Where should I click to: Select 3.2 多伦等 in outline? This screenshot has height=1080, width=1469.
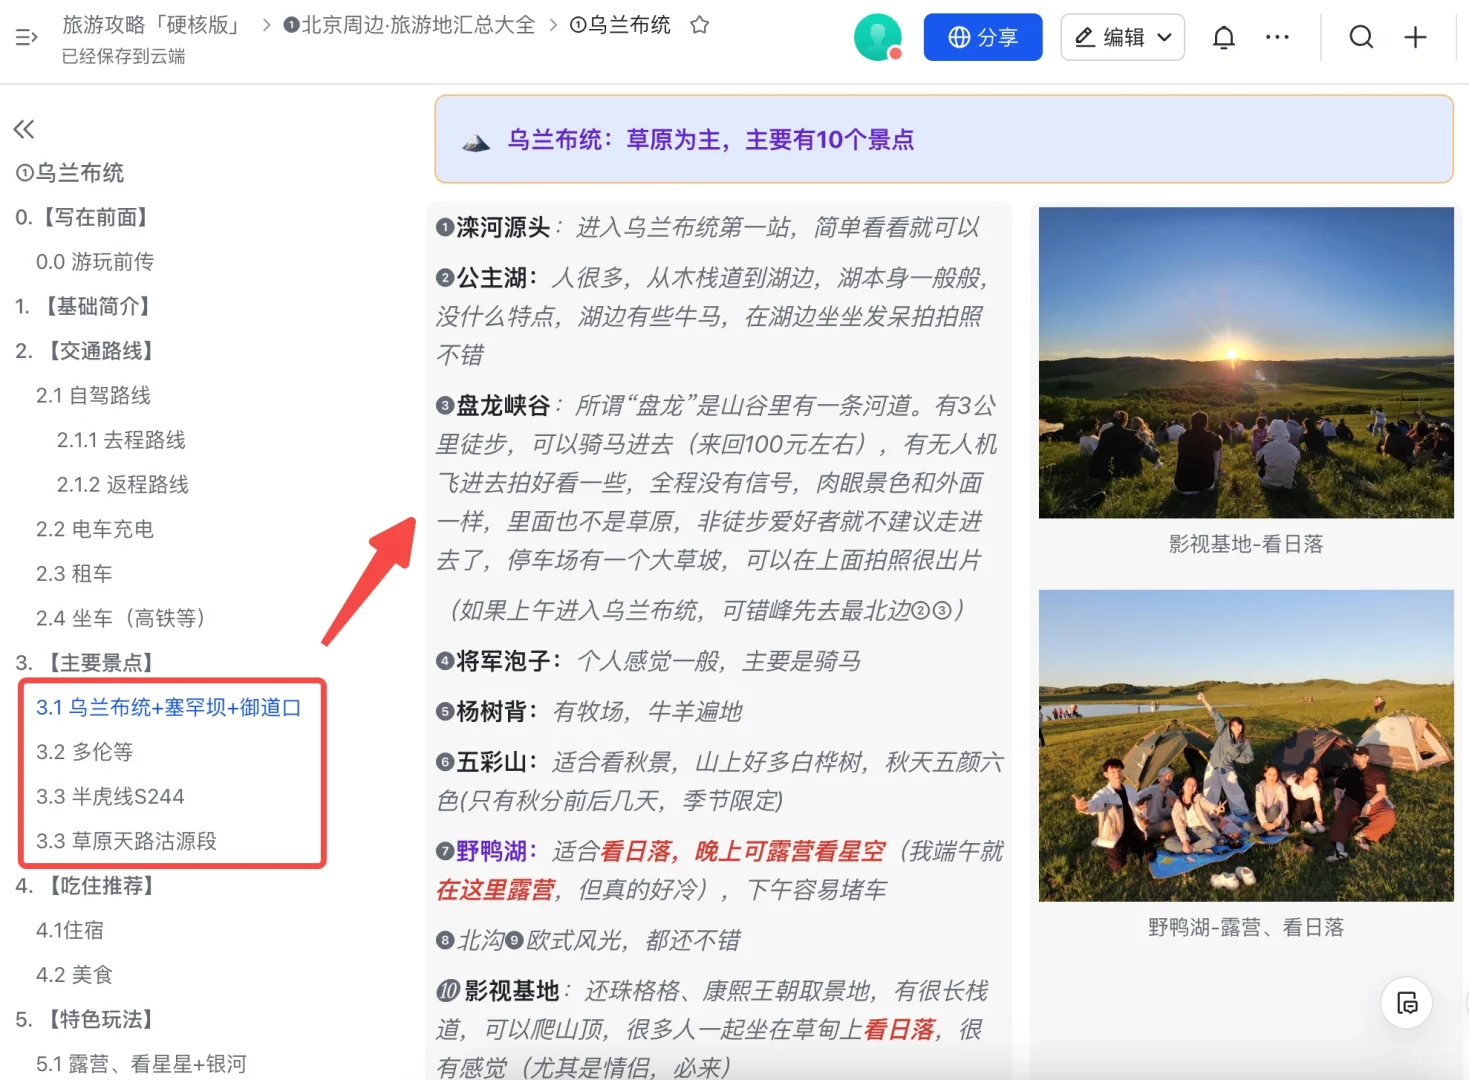click(x=84, y=752)
